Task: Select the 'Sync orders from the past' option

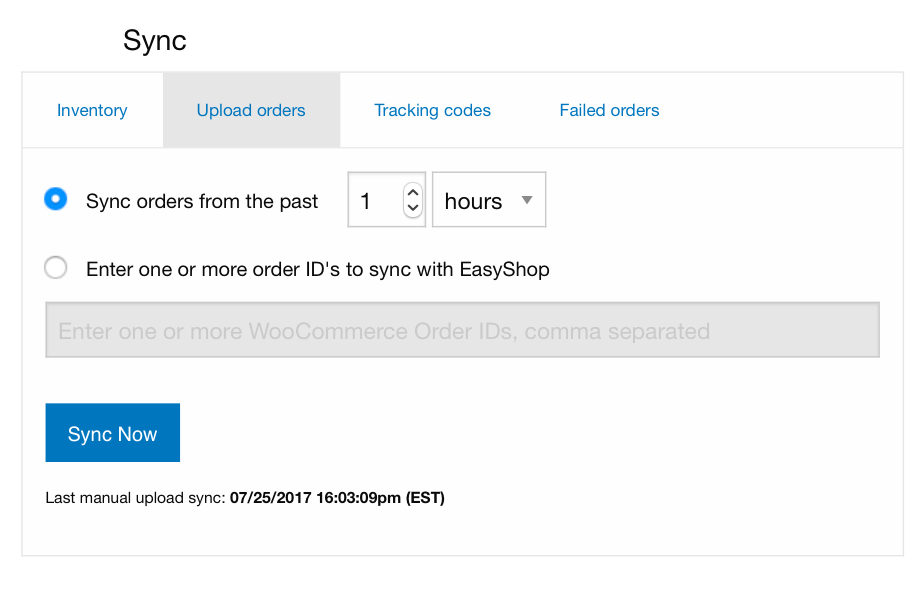Action: tap(55, 199)
